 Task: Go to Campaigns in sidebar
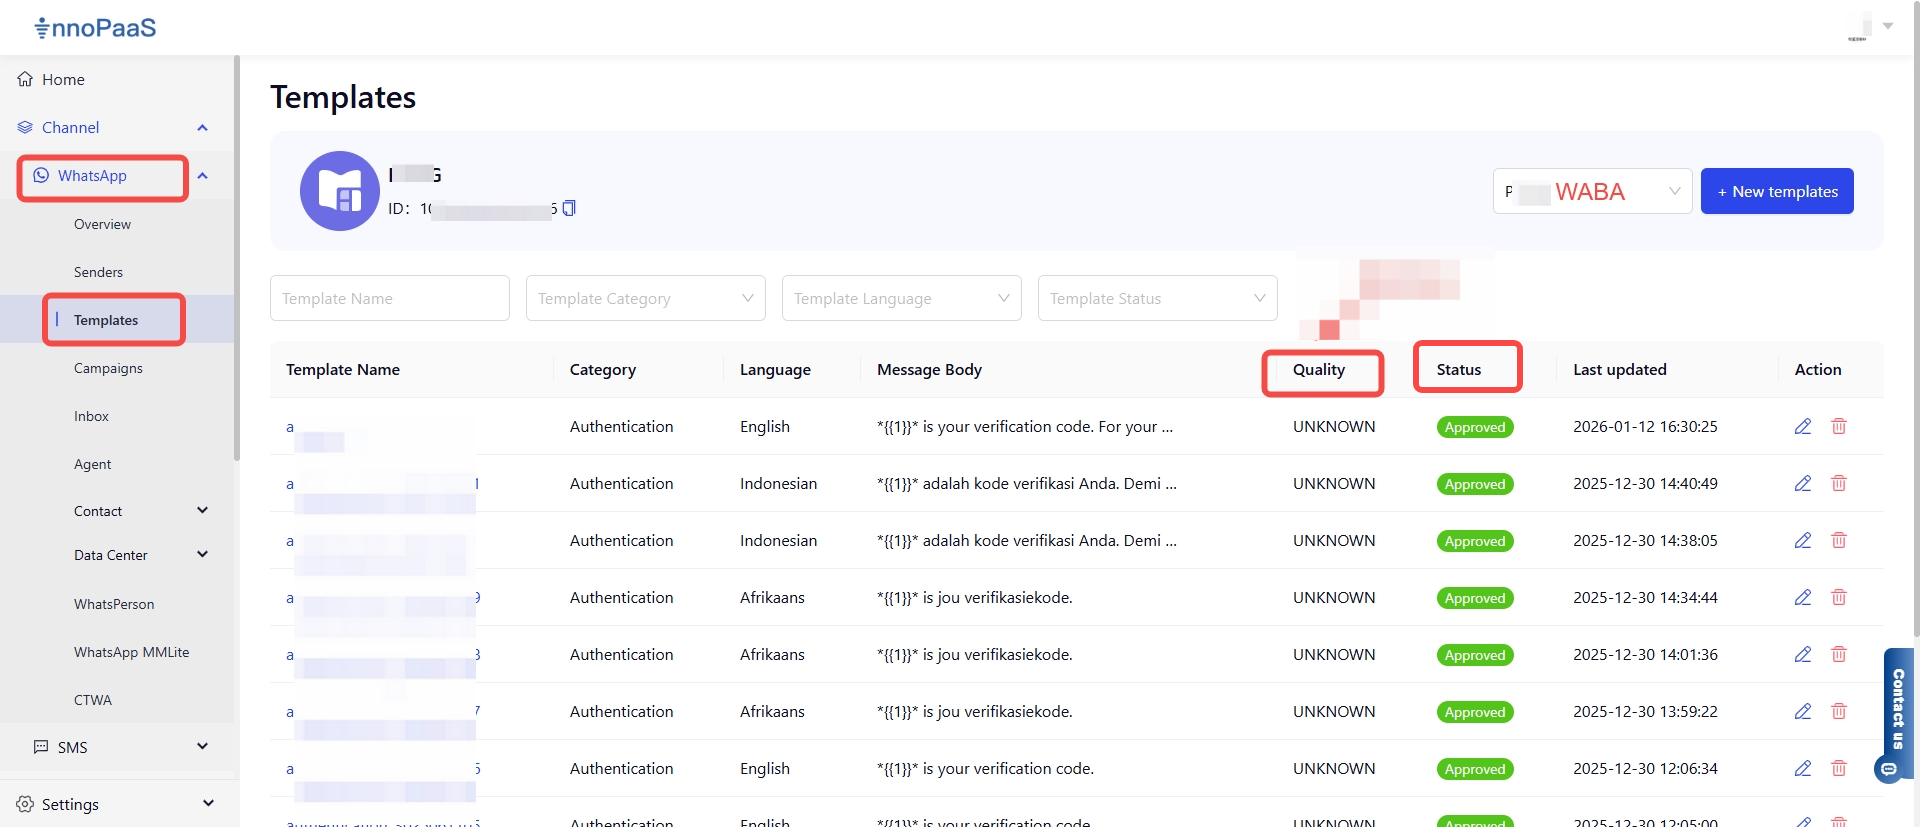108,368
